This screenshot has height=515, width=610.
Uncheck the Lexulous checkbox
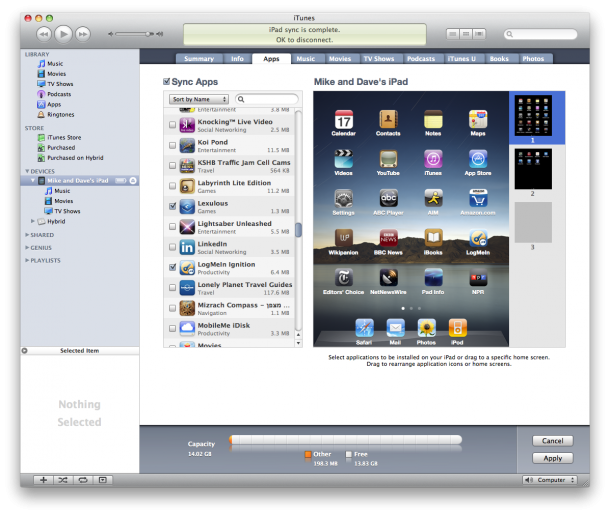[x=172, y=206]
